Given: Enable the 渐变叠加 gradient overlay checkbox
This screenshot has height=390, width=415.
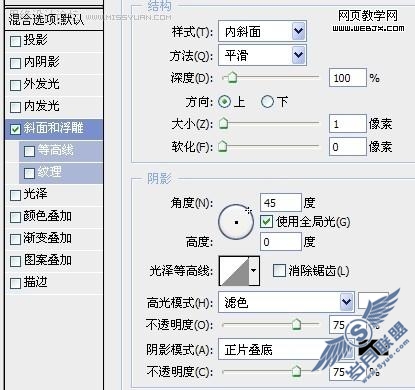Looking at the screenshot, I should [x=15, y=239].
